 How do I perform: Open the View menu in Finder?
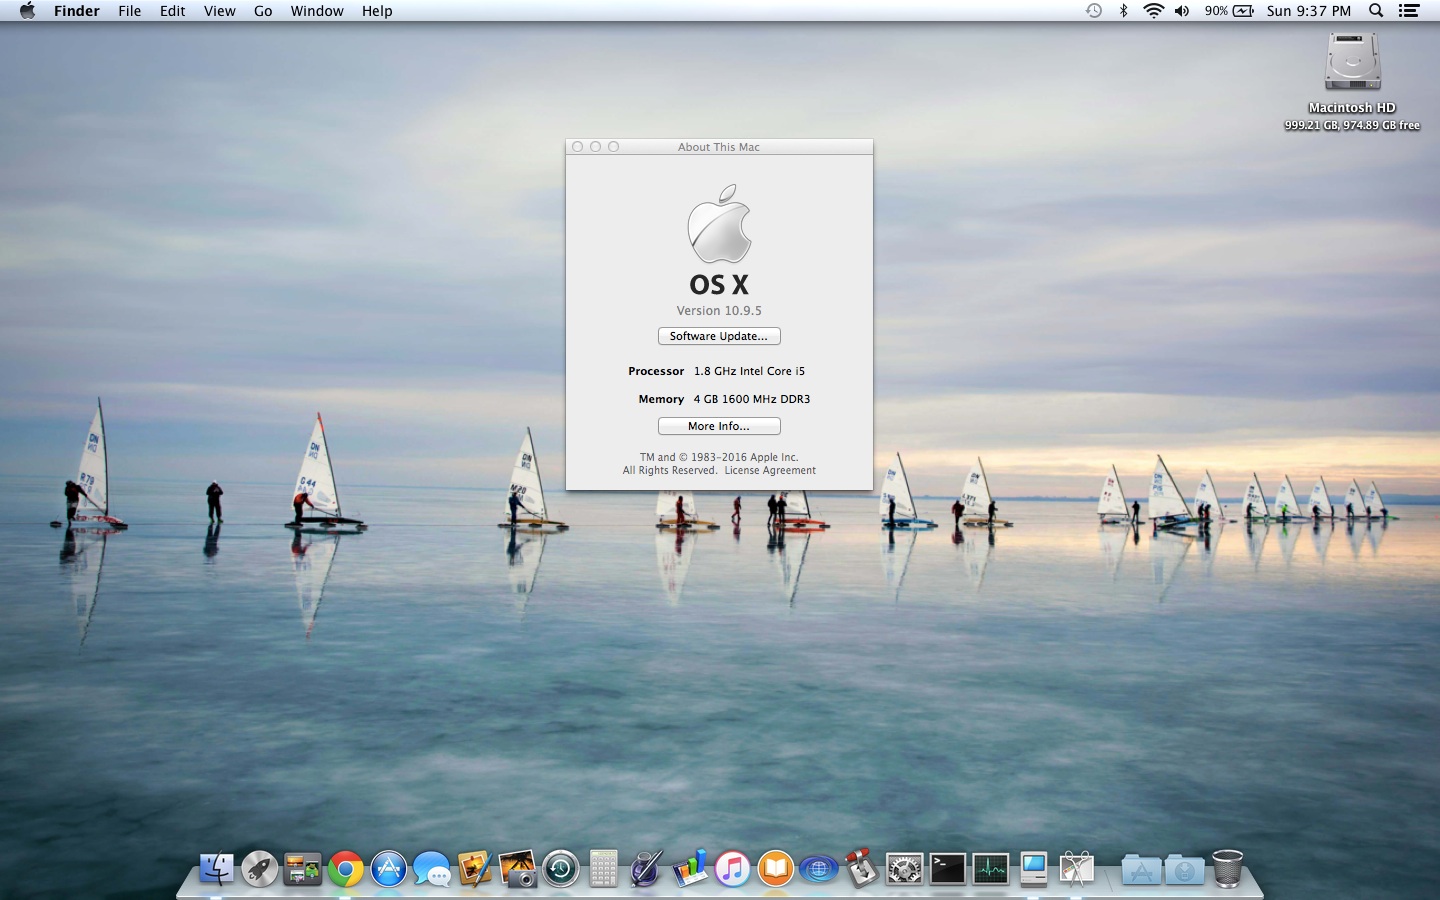tap(219, 11)
